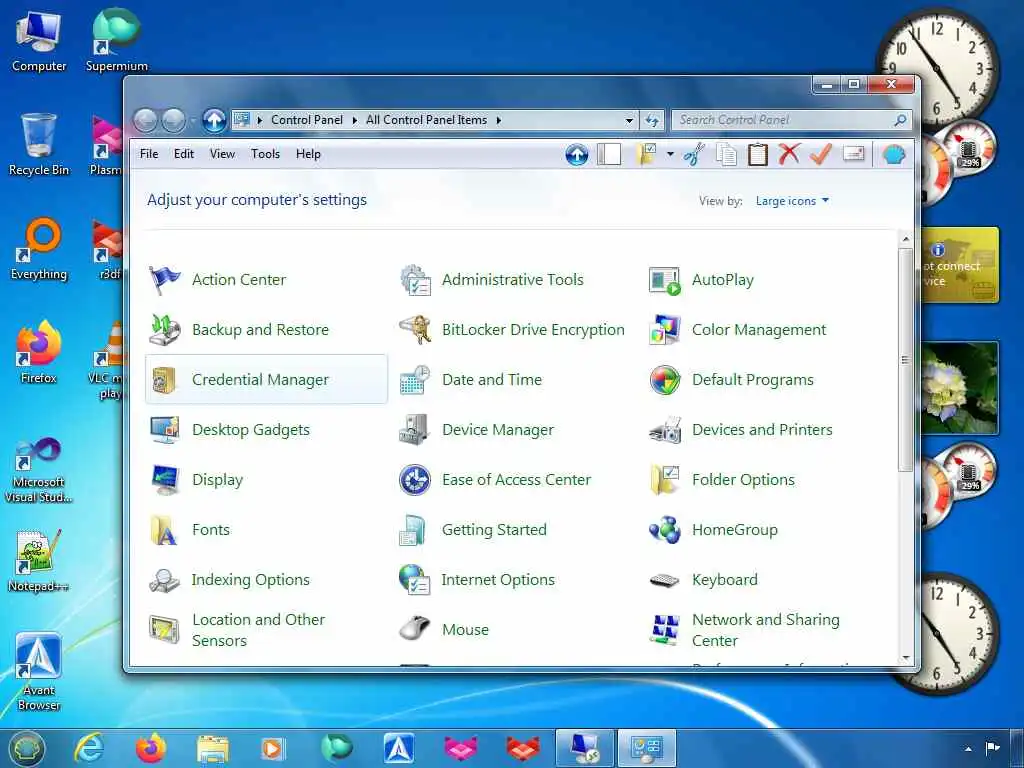Open the View menu
The image size is (1024, 768).
222,154
